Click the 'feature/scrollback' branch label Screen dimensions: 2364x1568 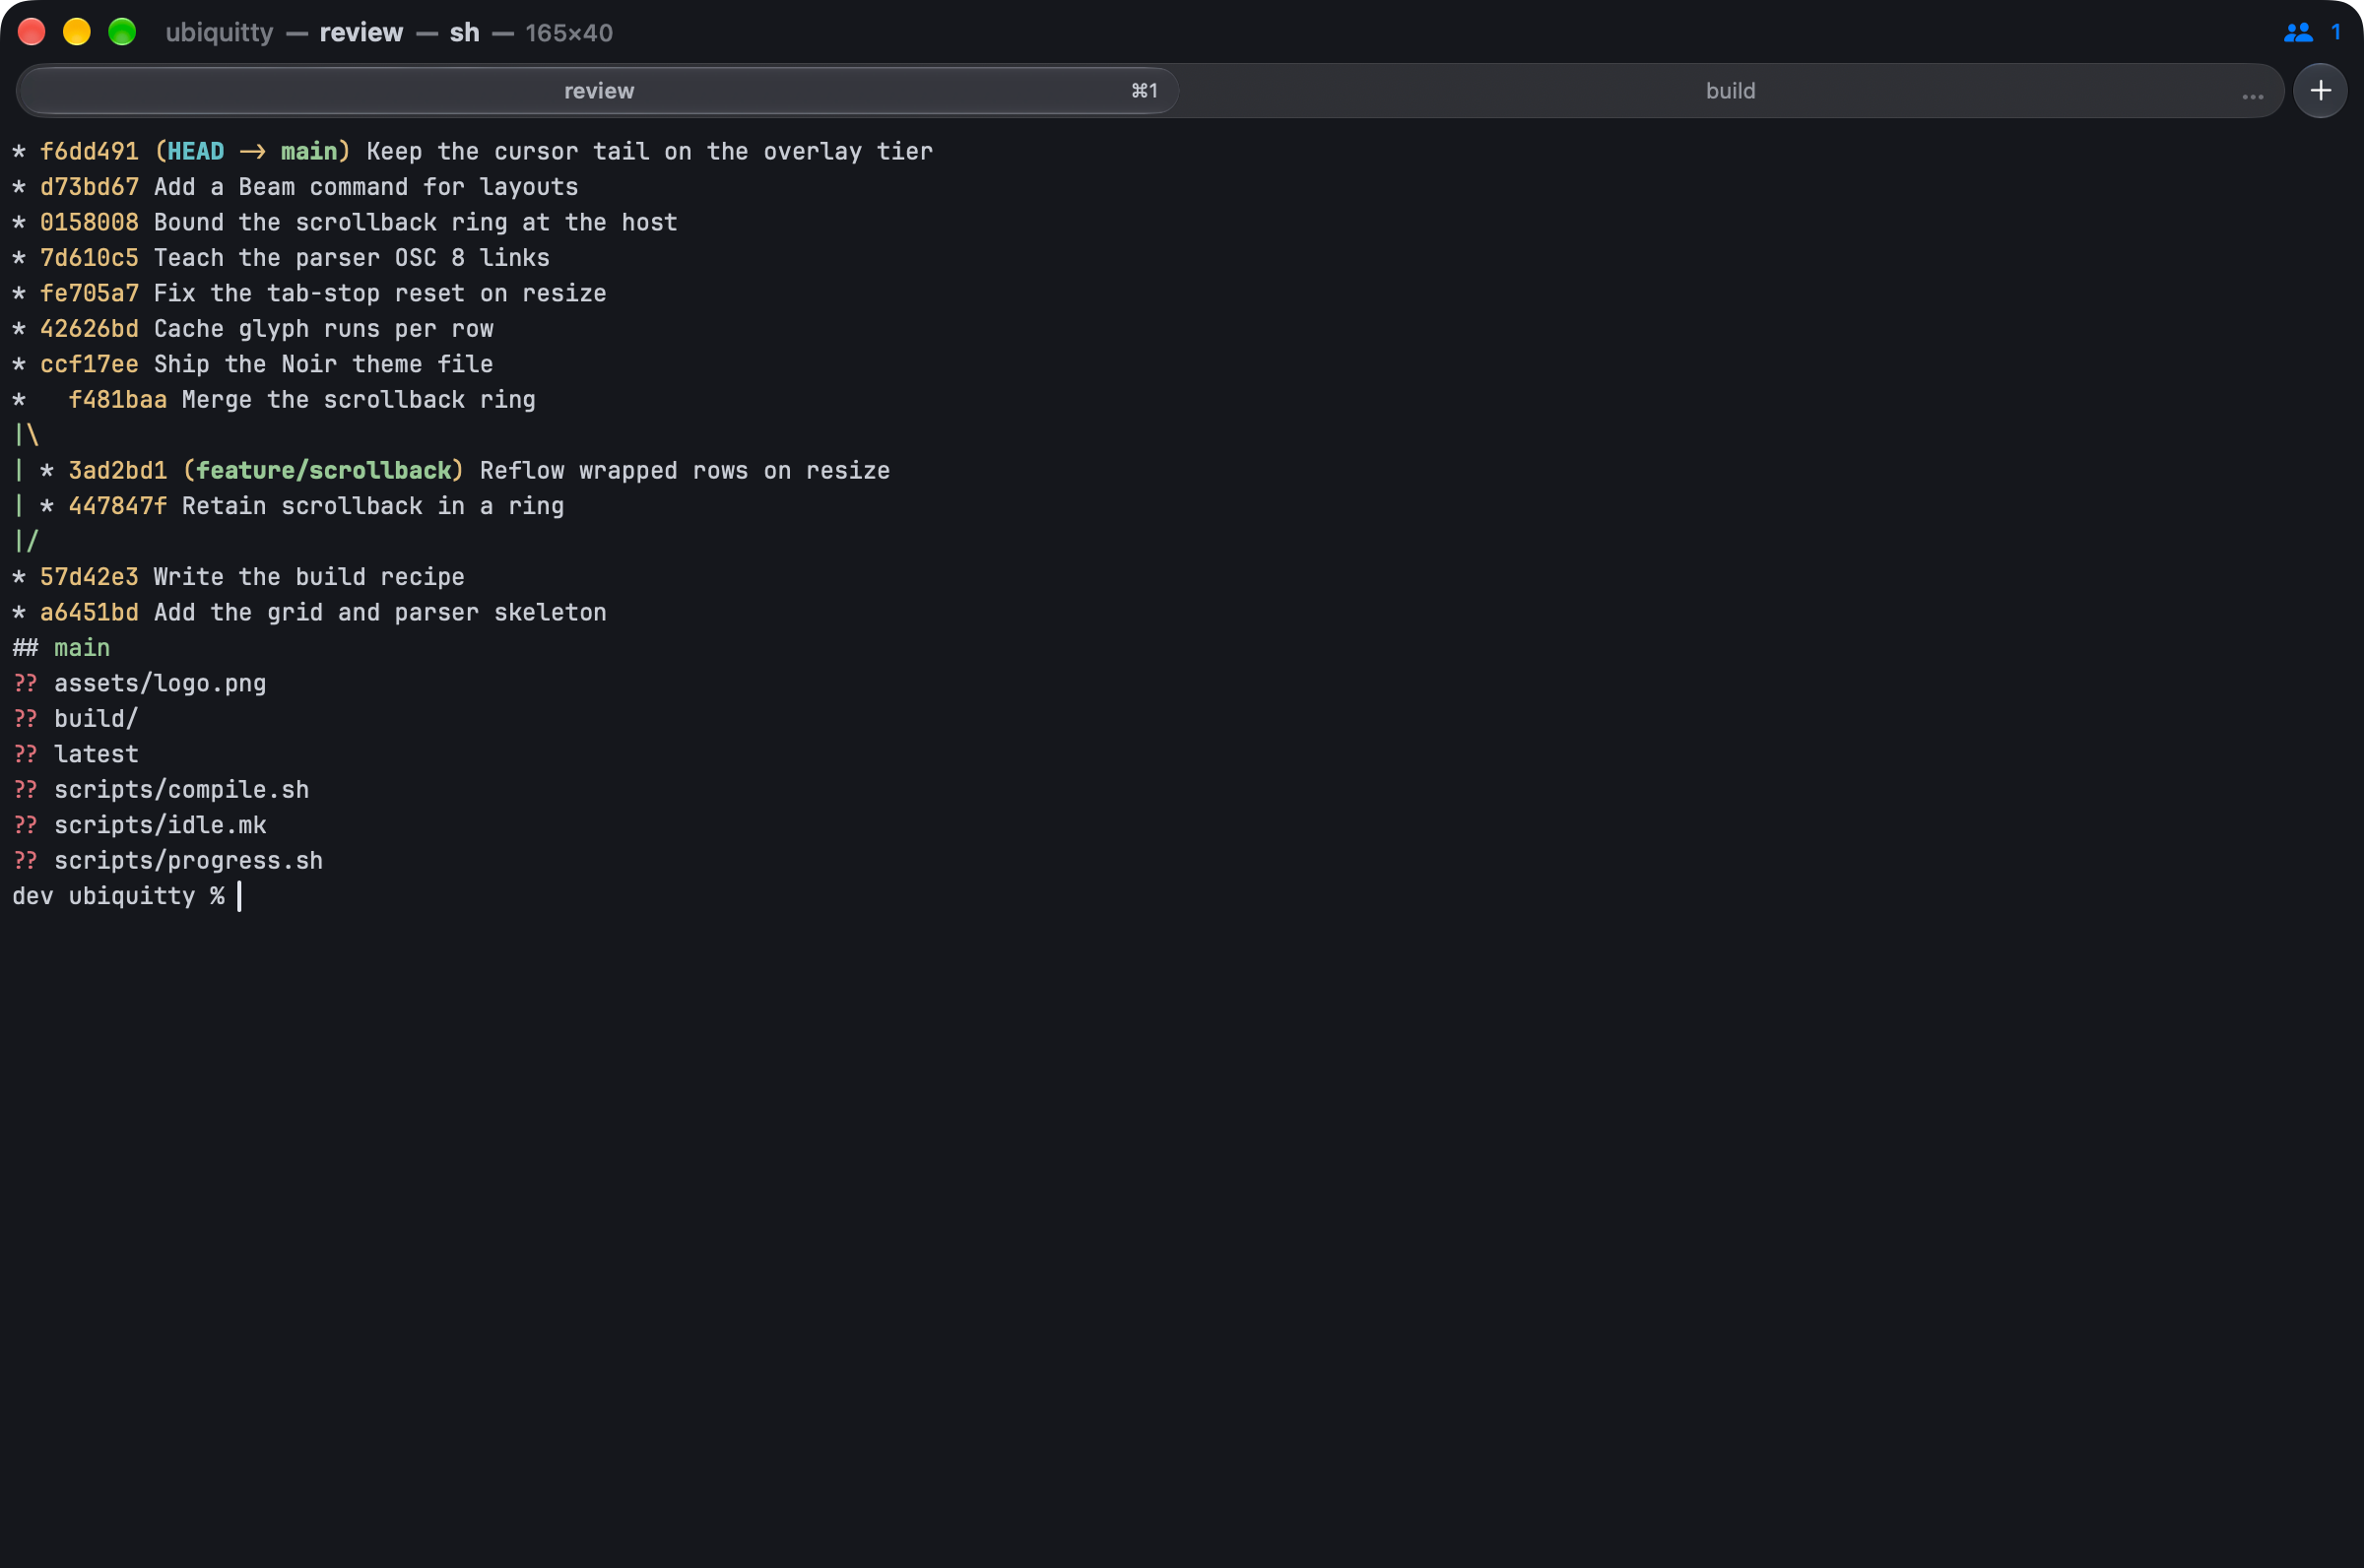pos(323,471)
